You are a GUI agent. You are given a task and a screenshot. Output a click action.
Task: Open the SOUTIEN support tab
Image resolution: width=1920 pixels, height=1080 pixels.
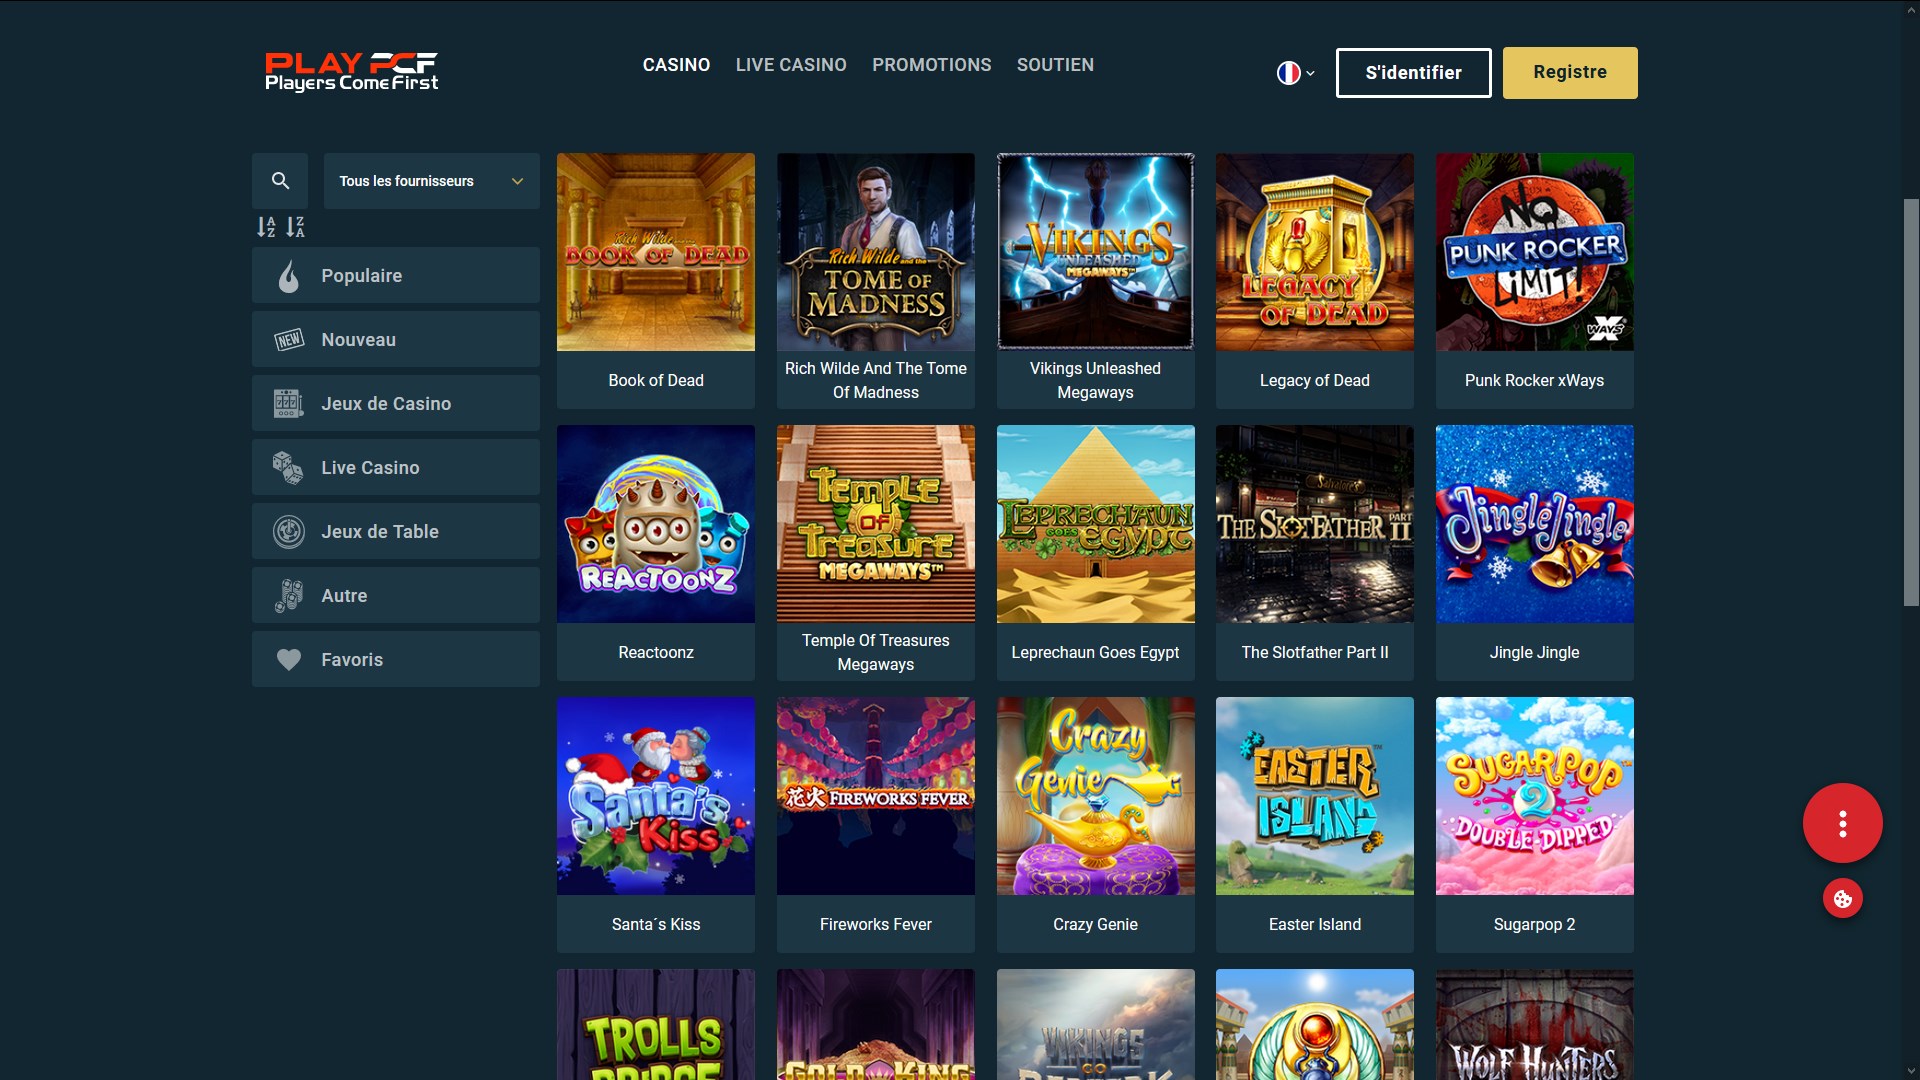tap(1055, 65)
